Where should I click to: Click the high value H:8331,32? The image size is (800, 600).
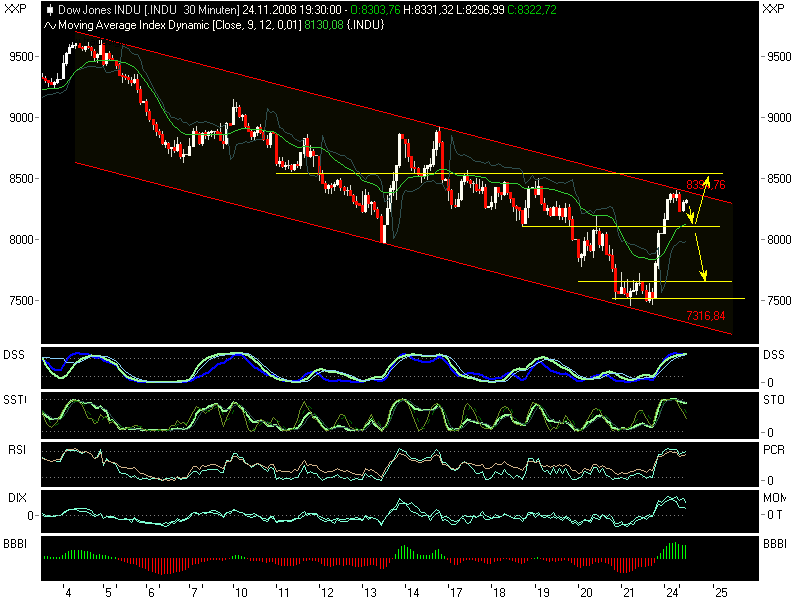click(428, 10)
